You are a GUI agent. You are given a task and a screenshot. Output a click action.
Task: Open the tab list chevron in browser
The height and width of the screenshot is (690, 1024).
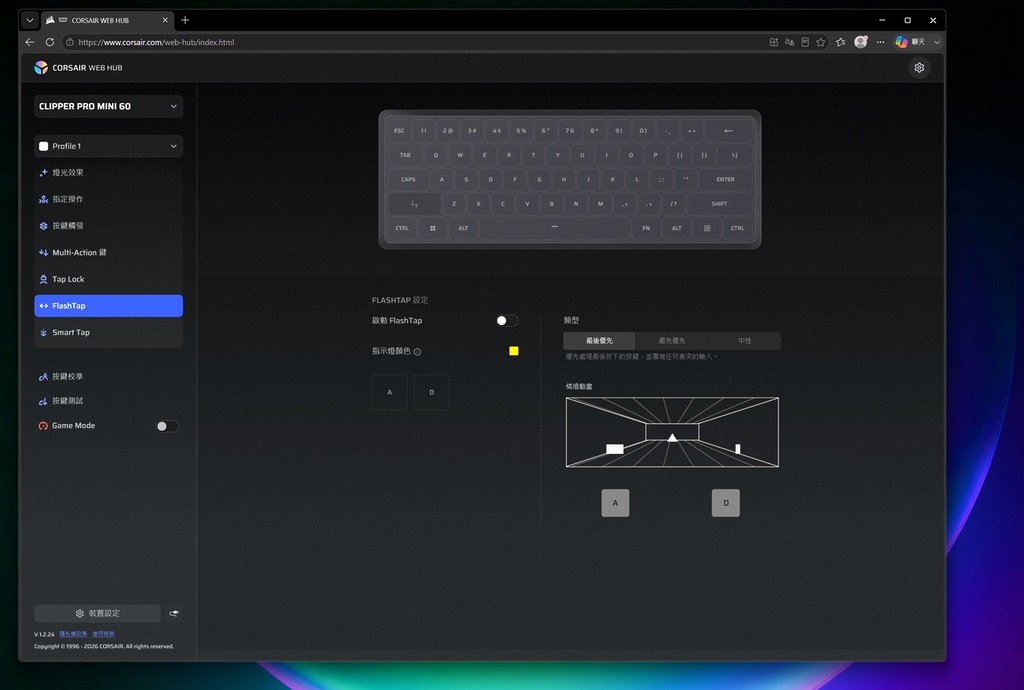(x=29, y=20)
